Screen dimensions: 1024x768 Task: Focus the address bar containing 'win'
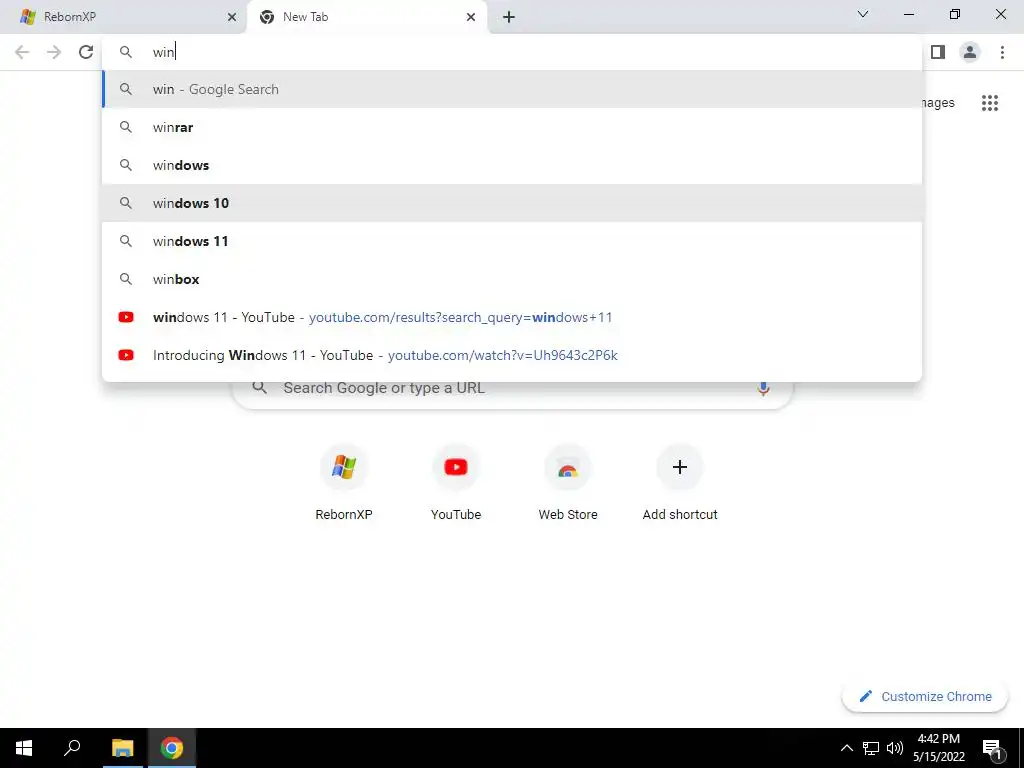point(512,52)
